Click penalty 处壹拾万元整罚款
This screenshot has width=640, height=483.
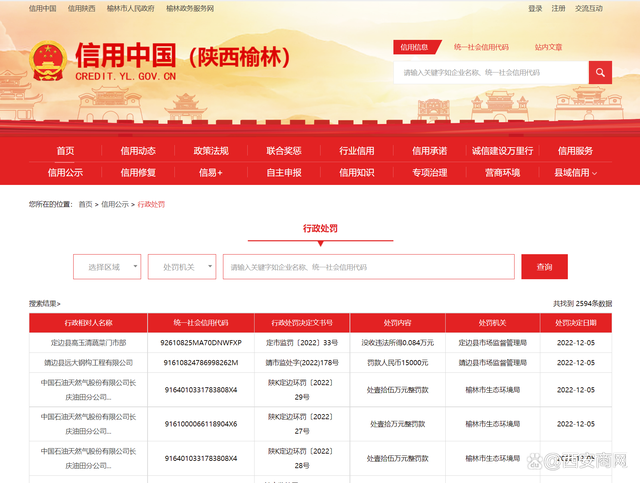tap(398, 424)
